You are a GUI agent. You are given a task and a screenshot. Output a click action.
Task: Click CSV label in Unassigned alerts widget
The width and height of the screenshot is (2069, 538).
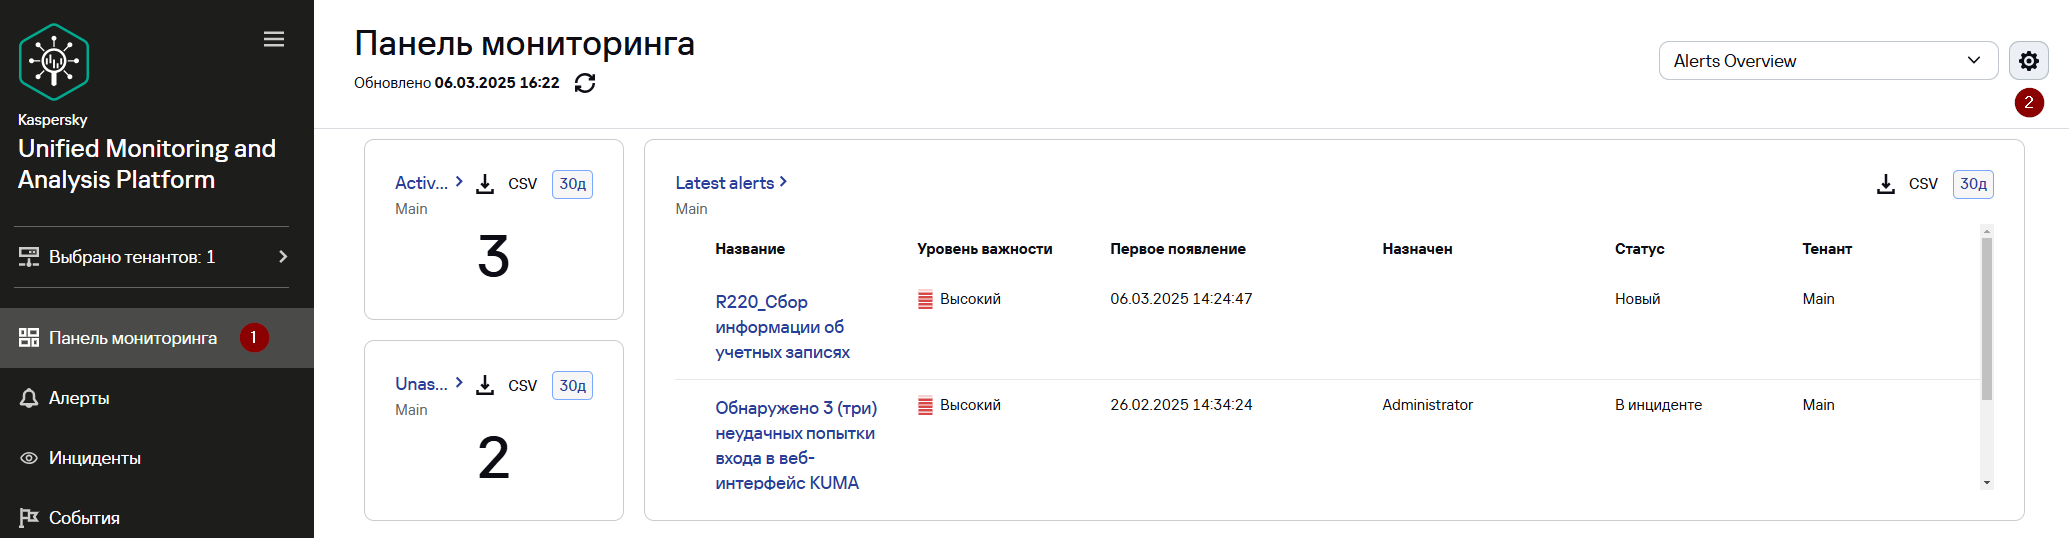[x=522, y=385]
